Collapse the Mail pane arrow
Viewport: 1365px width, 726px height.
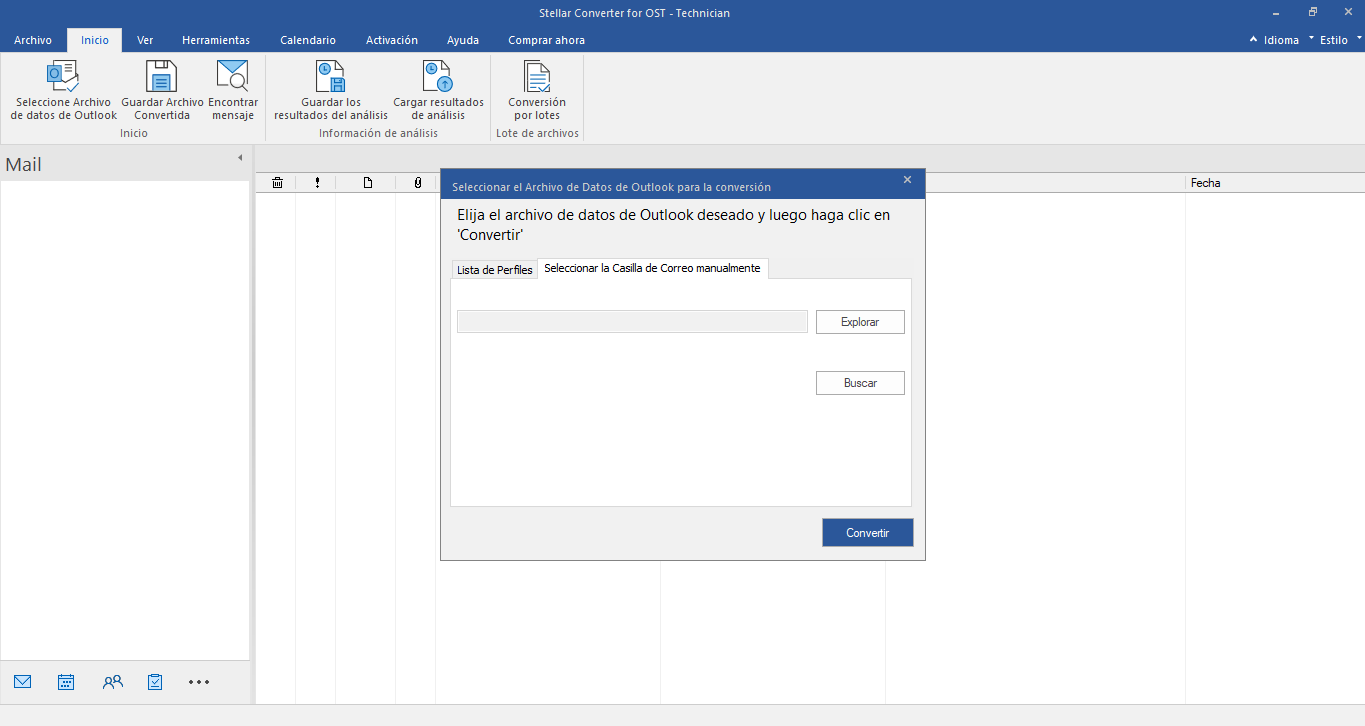(240, 158)
